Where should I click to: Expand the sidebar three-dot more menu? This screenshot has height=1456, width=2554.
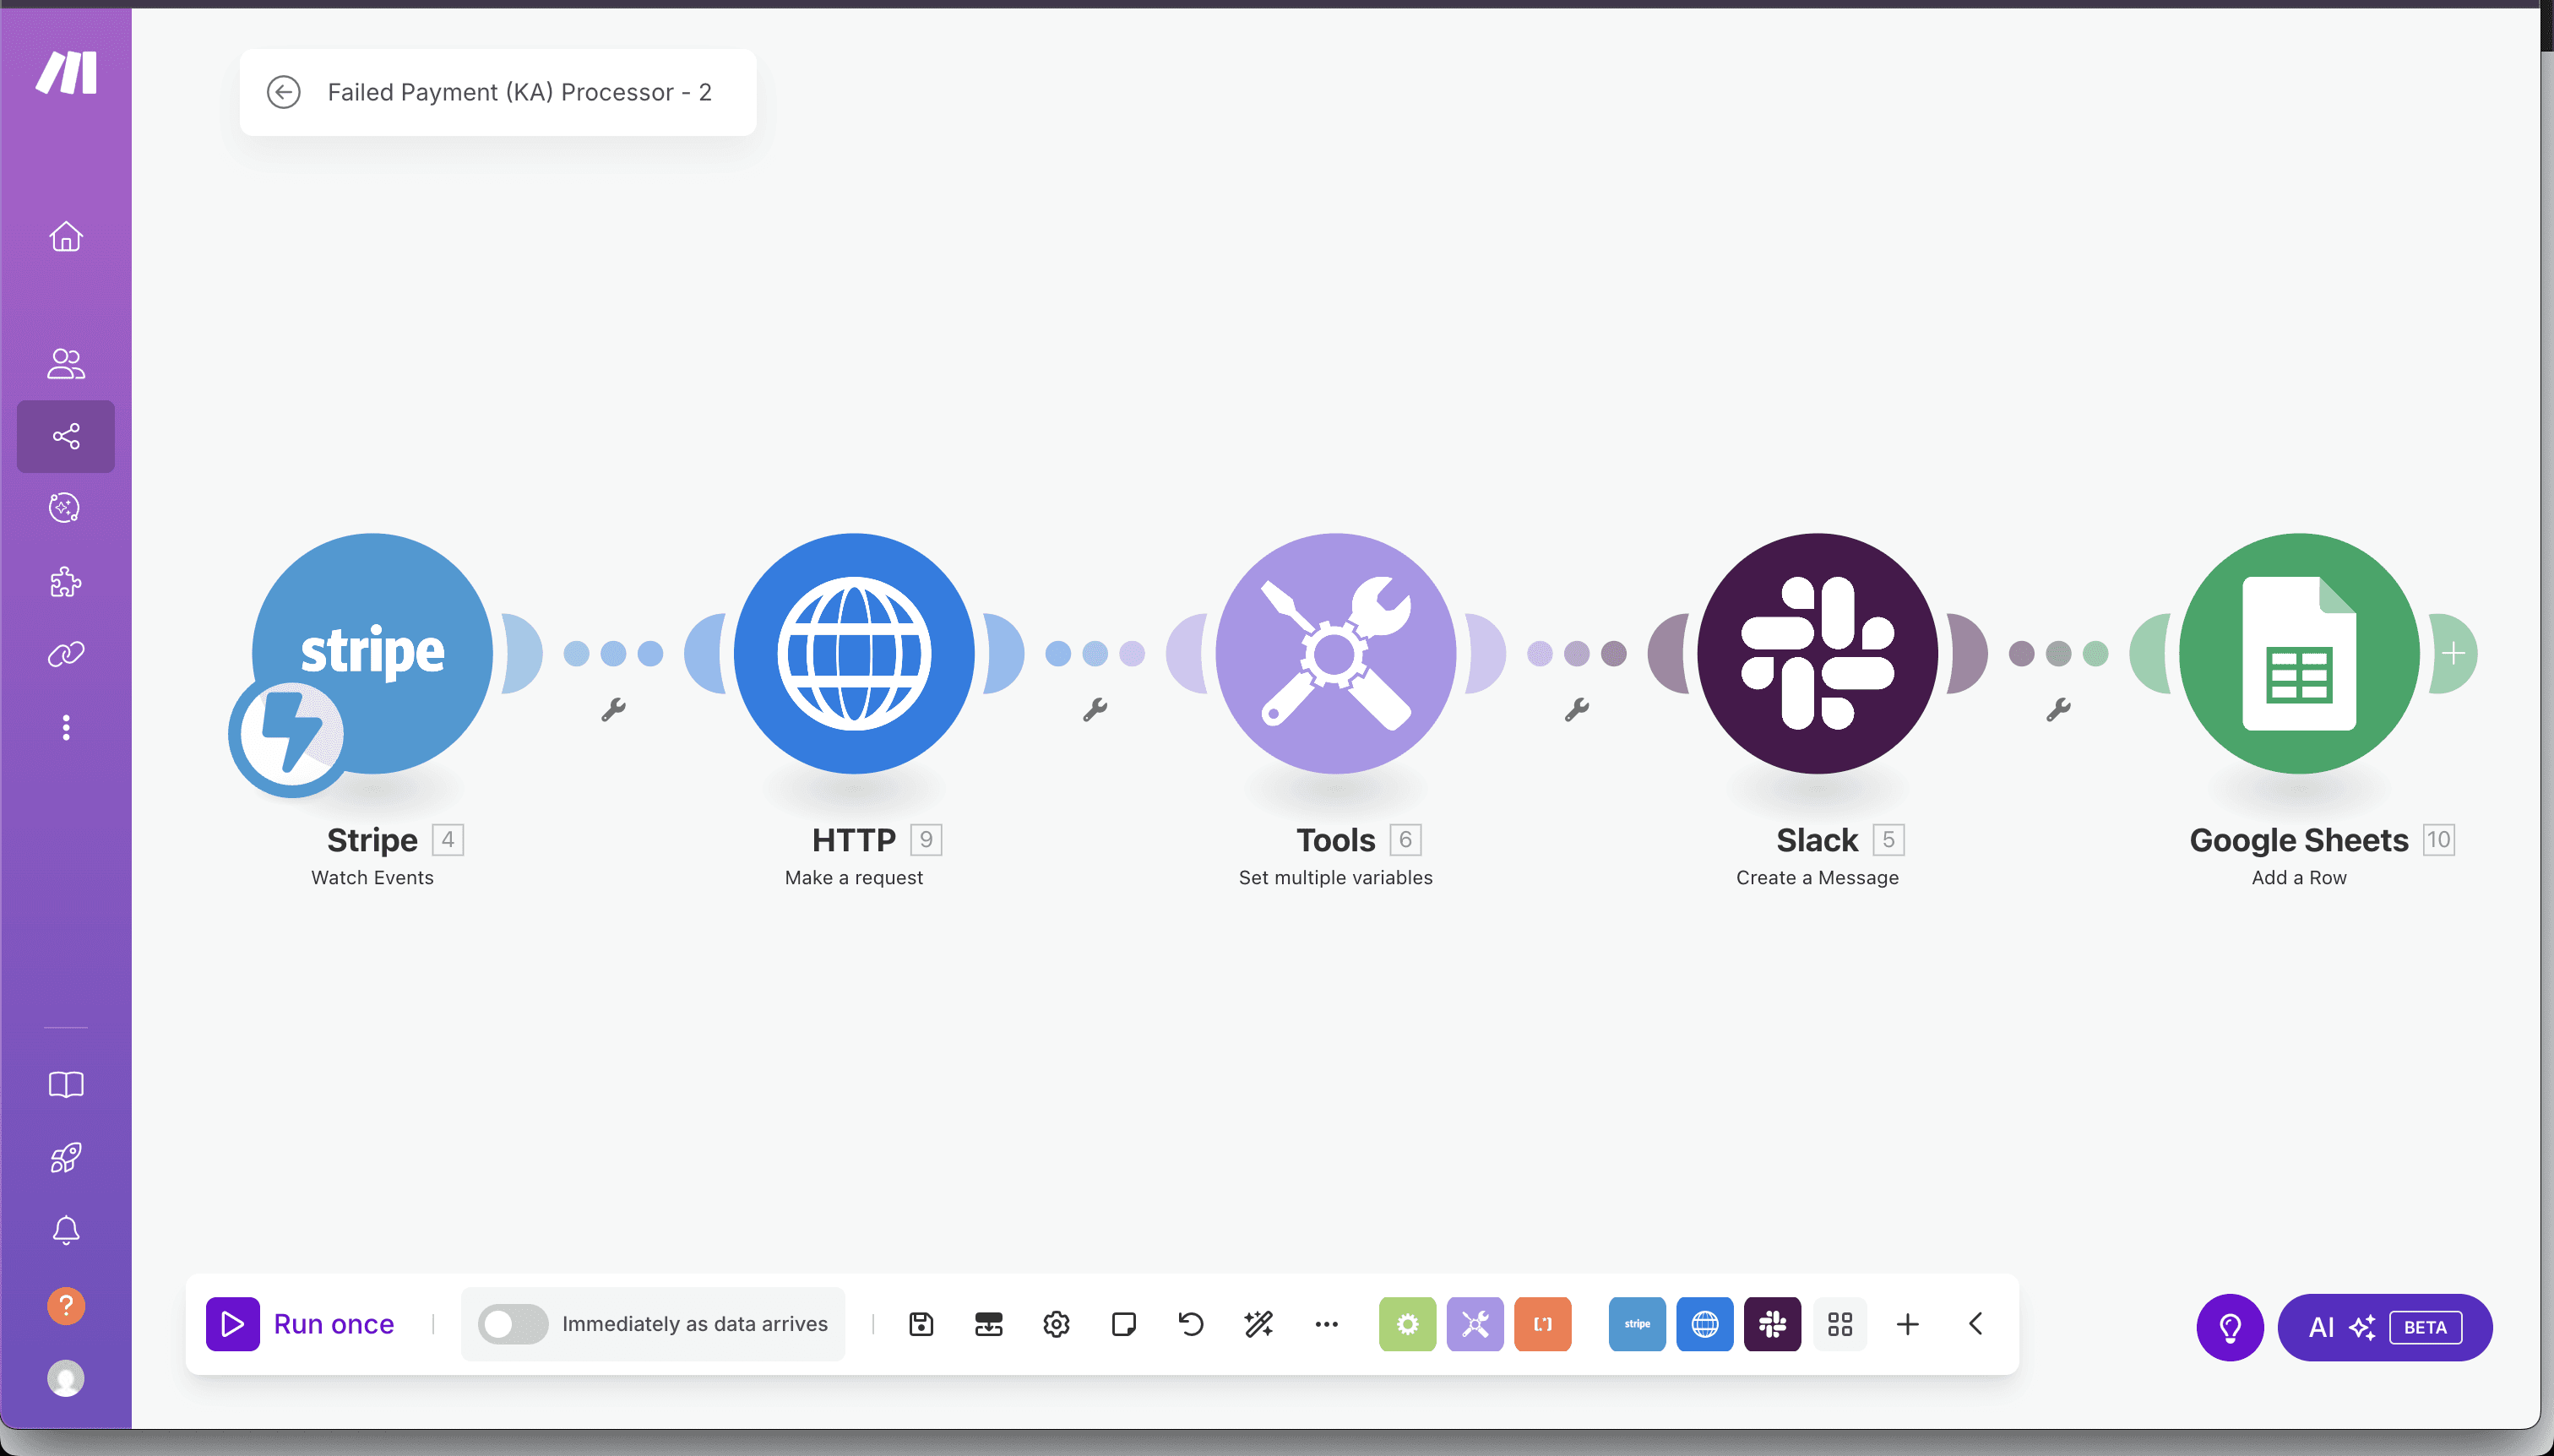[x=66, y=727]
